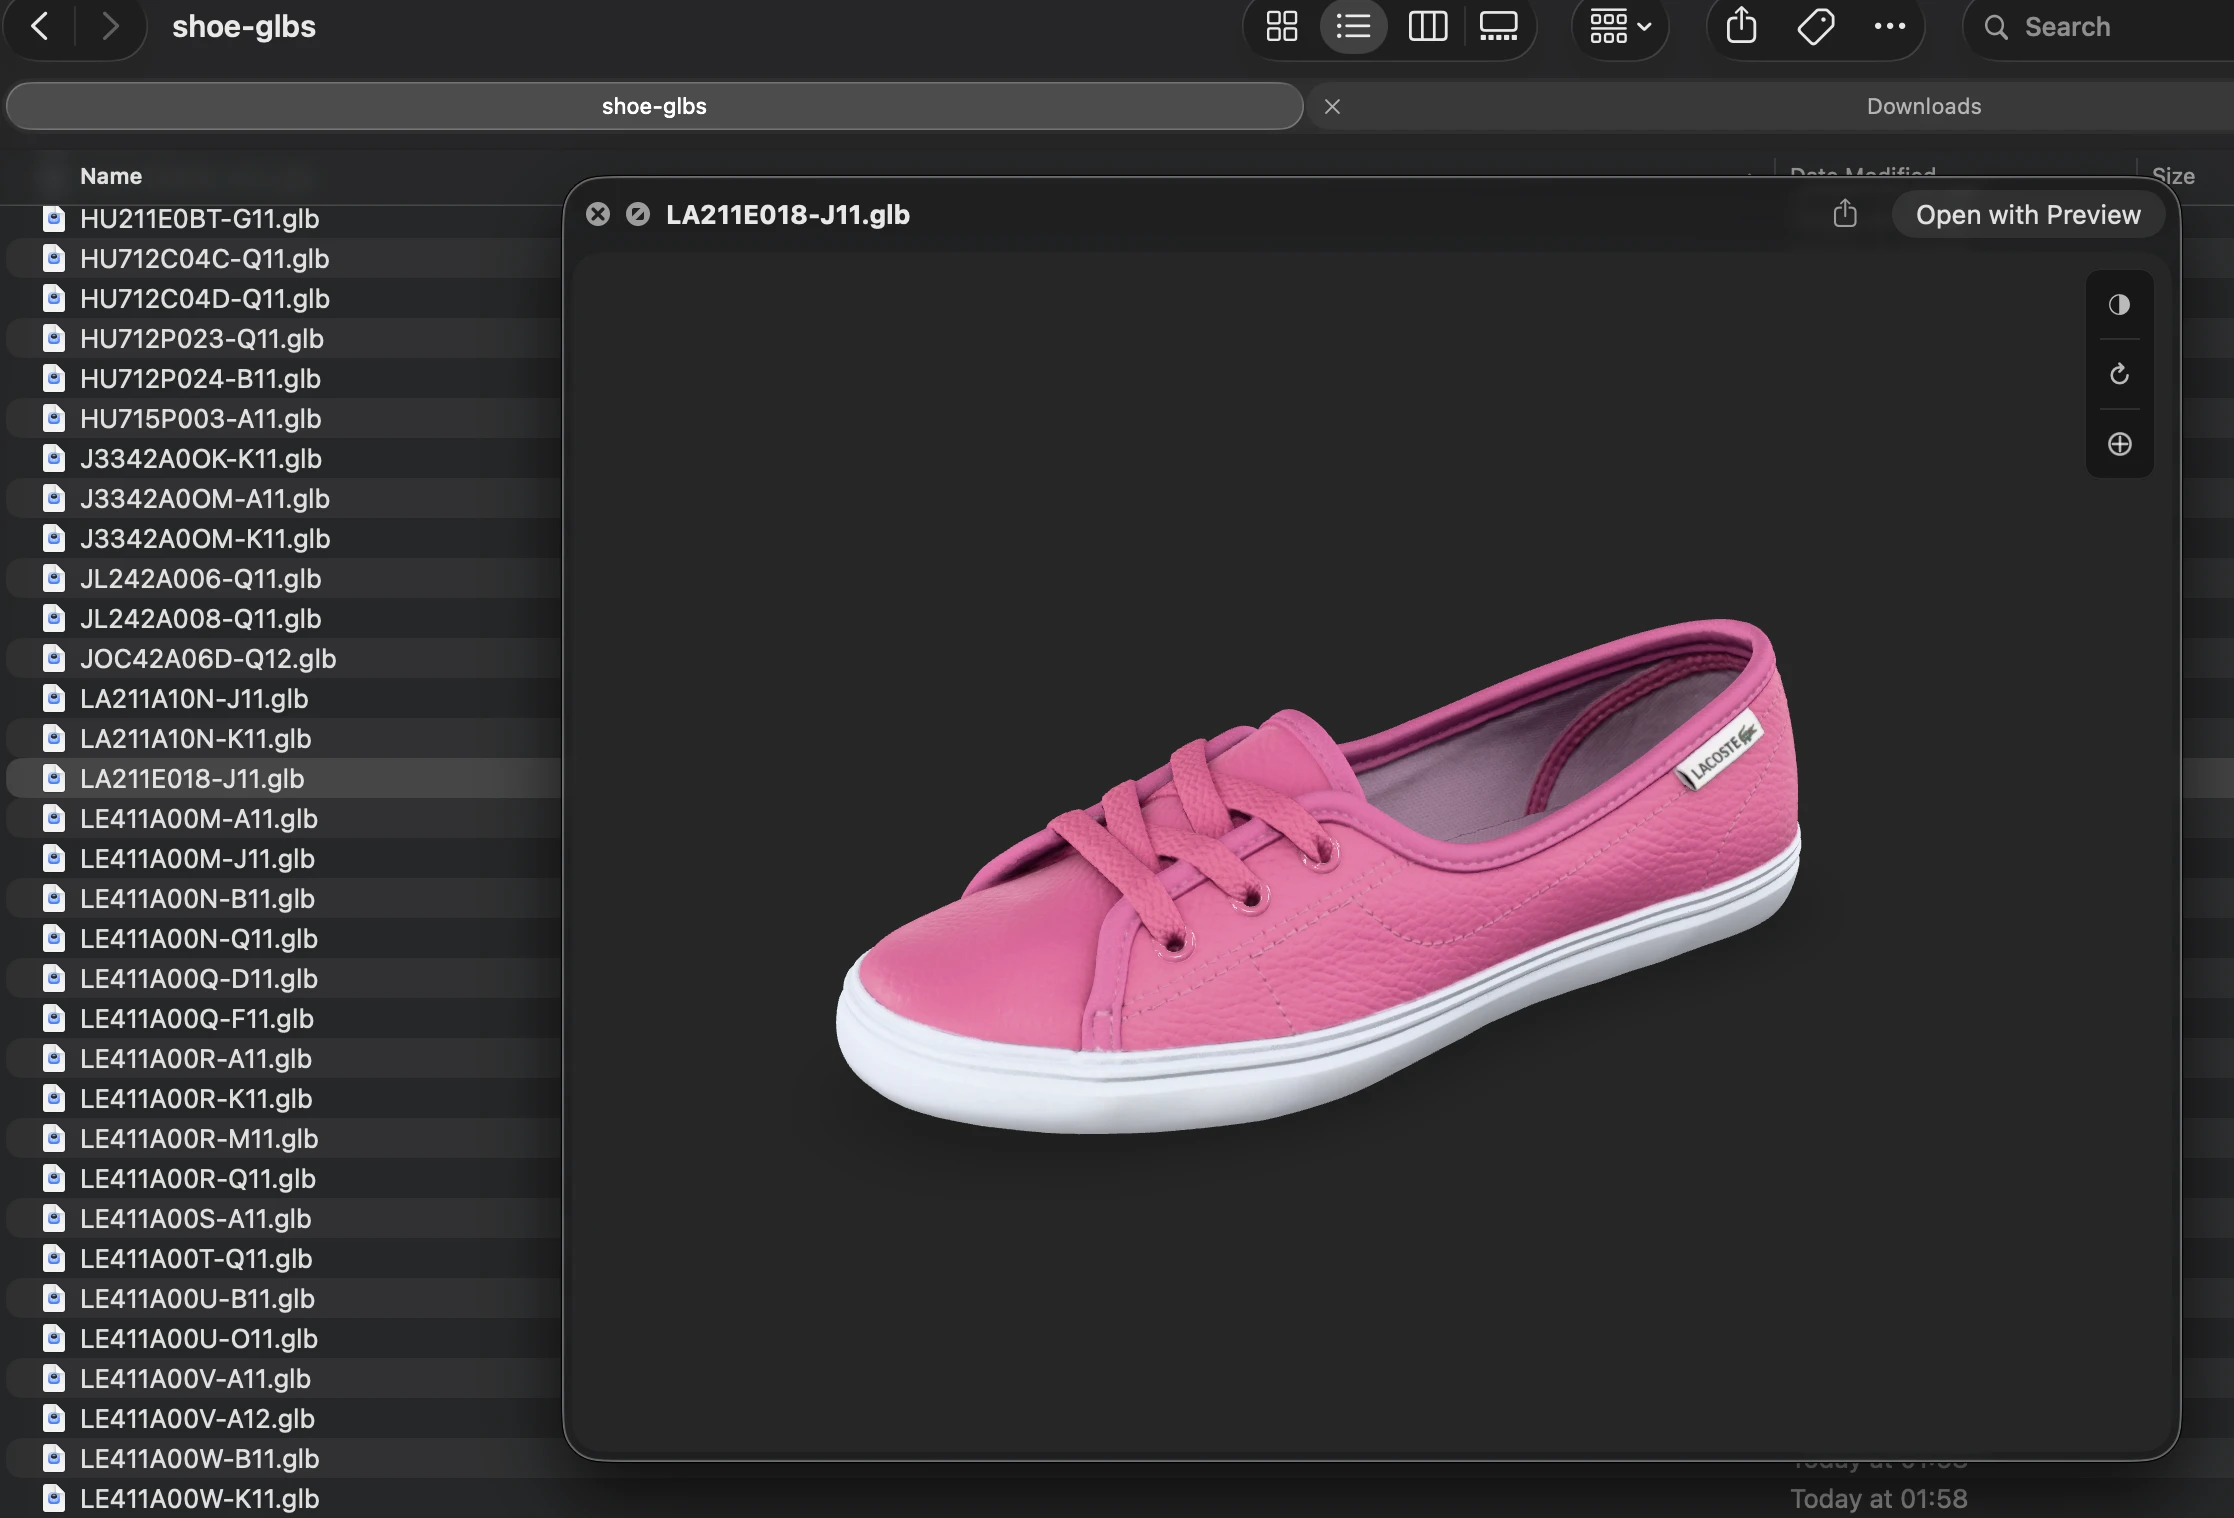Click the Search field

[2100, 27]
